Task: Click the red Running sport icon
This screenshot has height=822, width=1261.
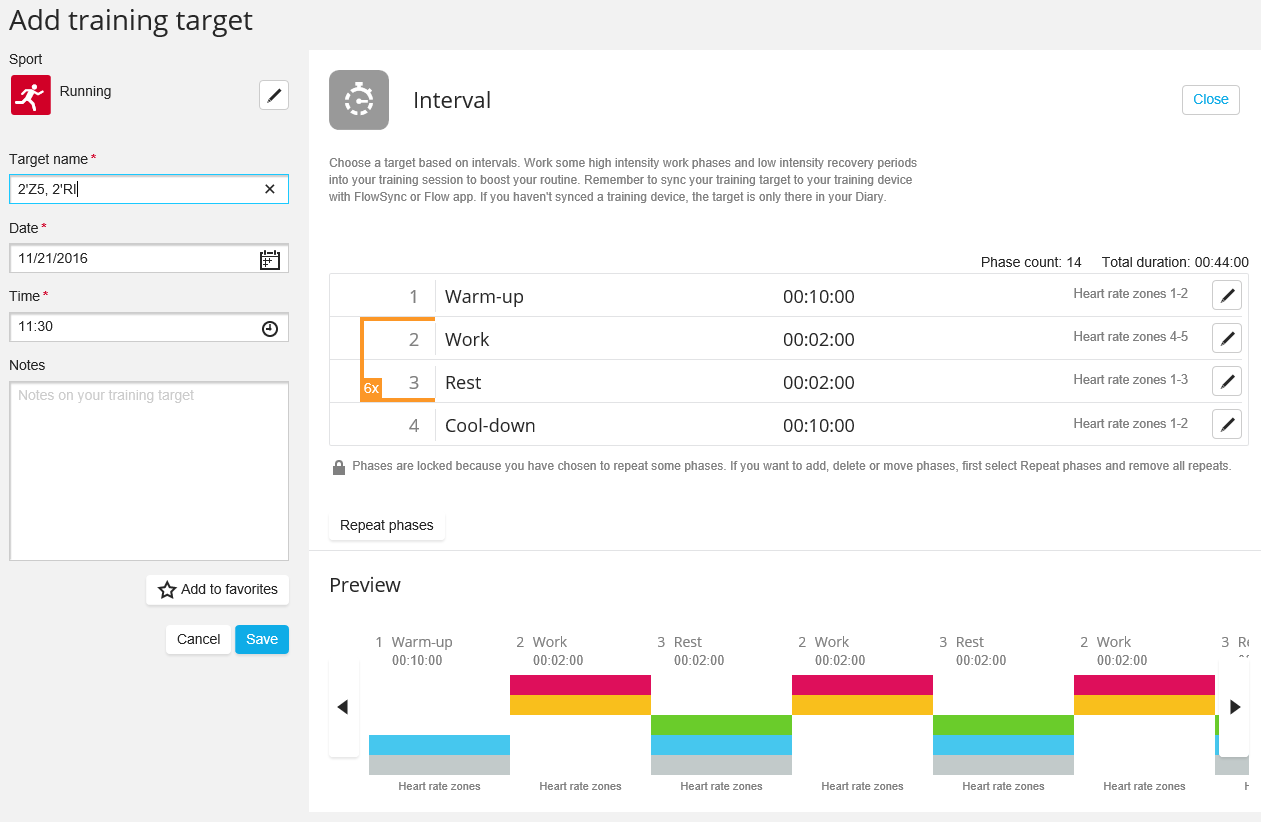Action: tap(31, 95)
